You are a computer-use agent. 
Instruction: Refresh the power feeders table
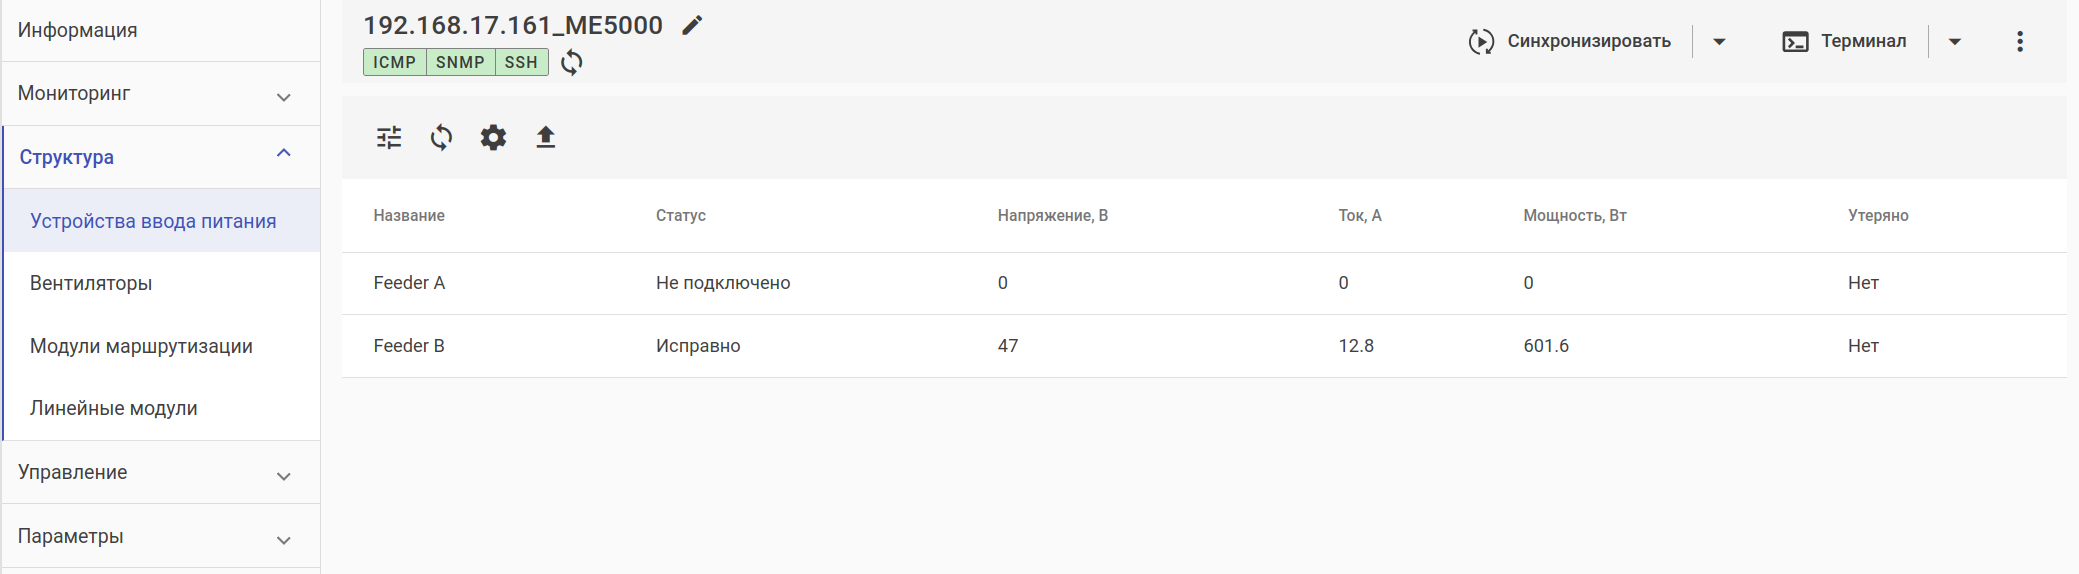tap(441, 137)
